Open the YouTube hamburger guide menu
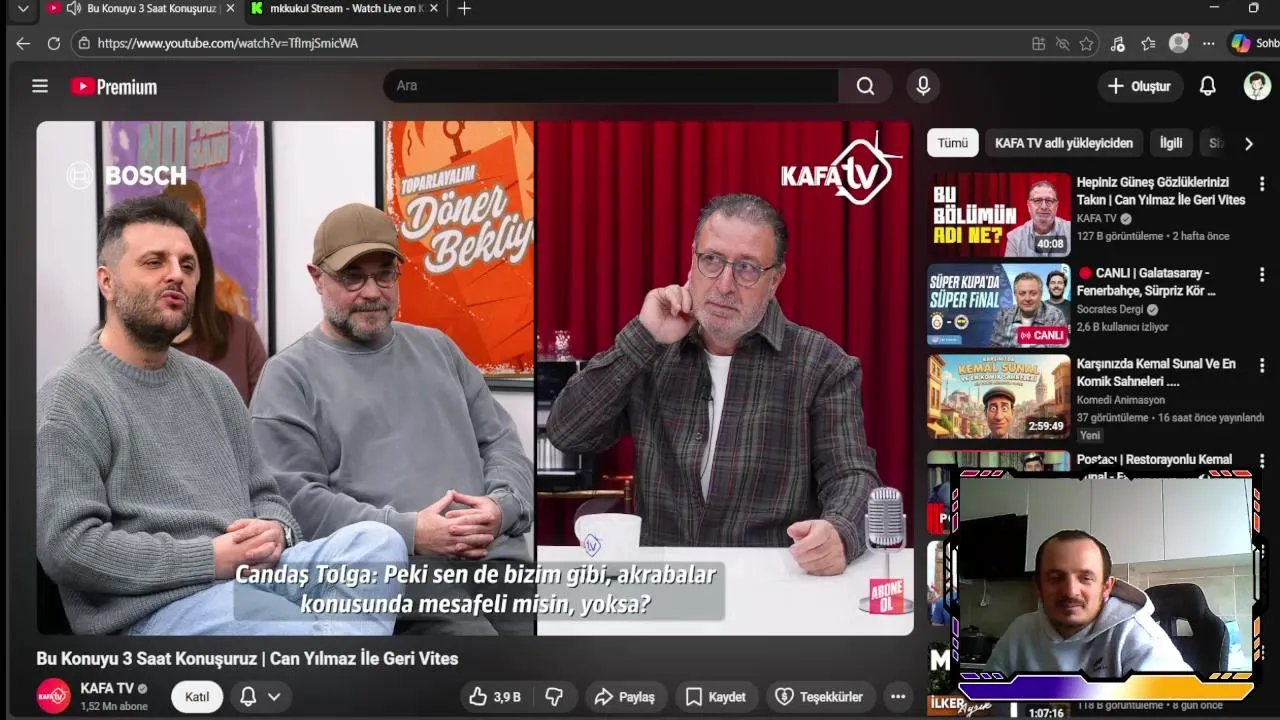 [40, 86]
